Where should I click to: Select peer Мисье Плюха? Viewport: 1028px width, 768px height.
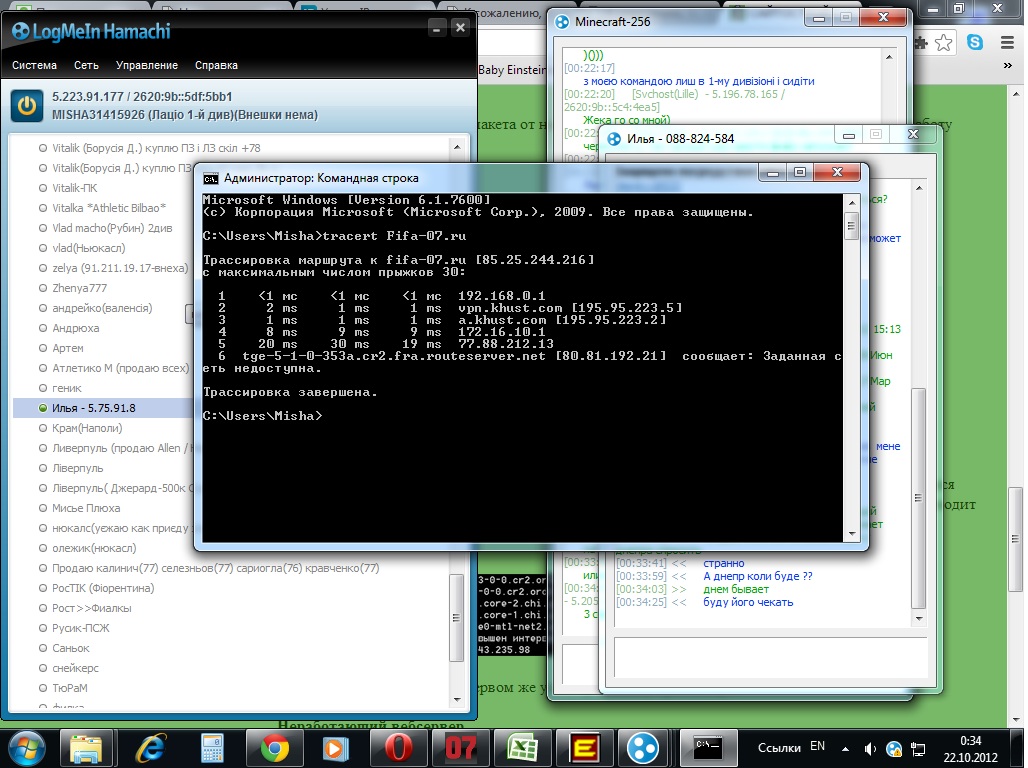pyautogui.click(x=86, y=508)
